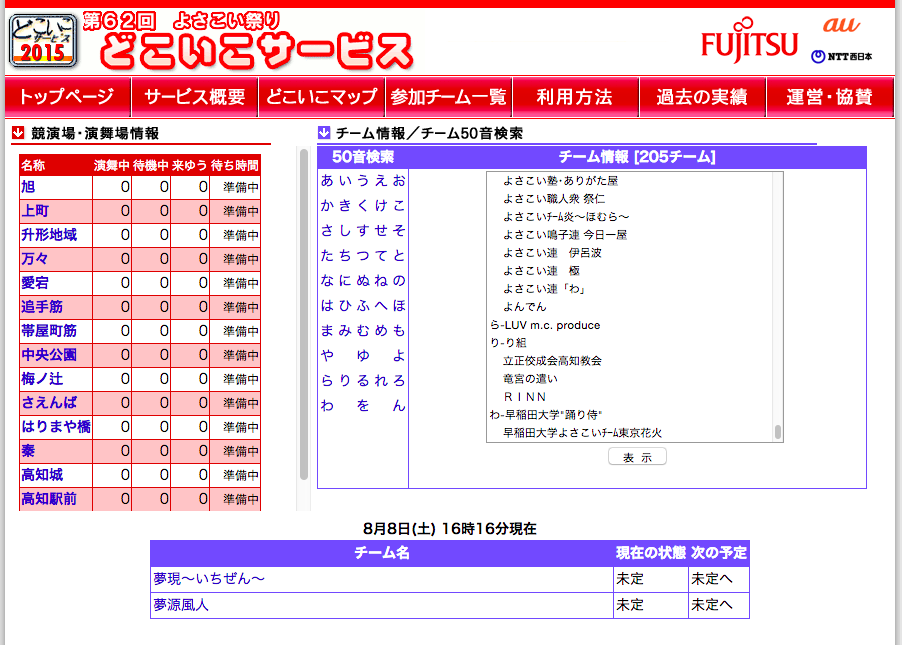
Task: Select よんでん in team list
Action: [x=525, y=307]
